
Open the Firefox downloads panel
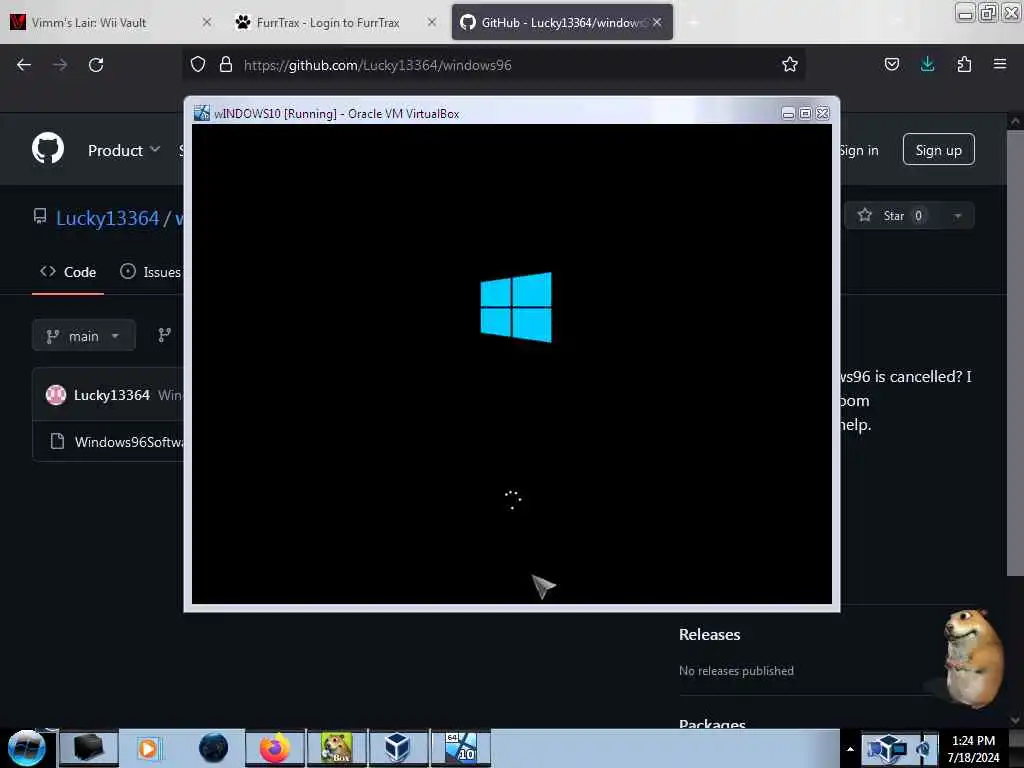click(x=927, y=64)
